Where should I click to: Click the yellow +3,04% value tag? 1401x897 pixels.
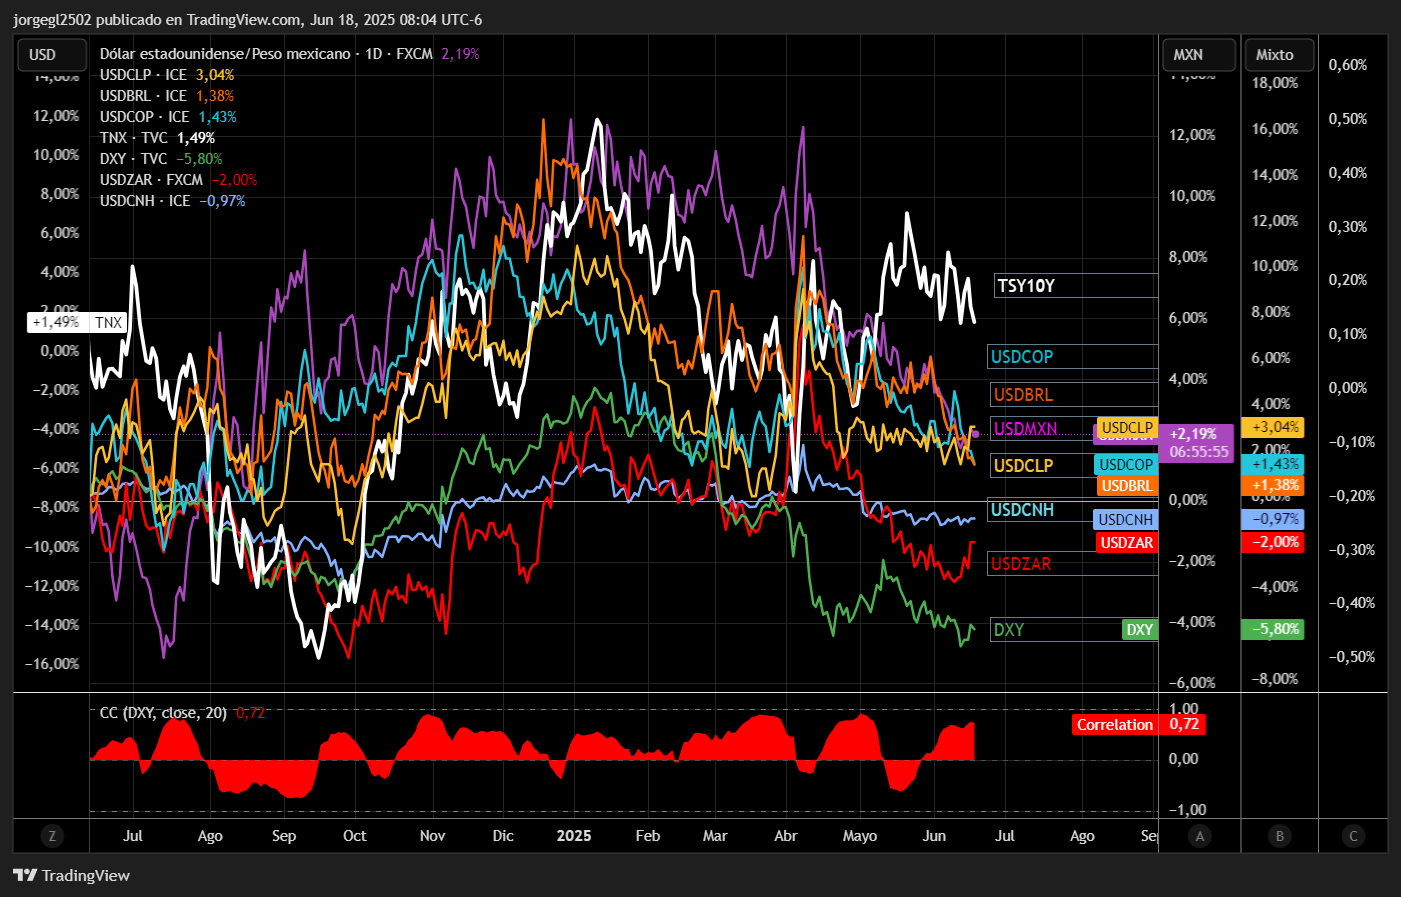point(1273,427)
